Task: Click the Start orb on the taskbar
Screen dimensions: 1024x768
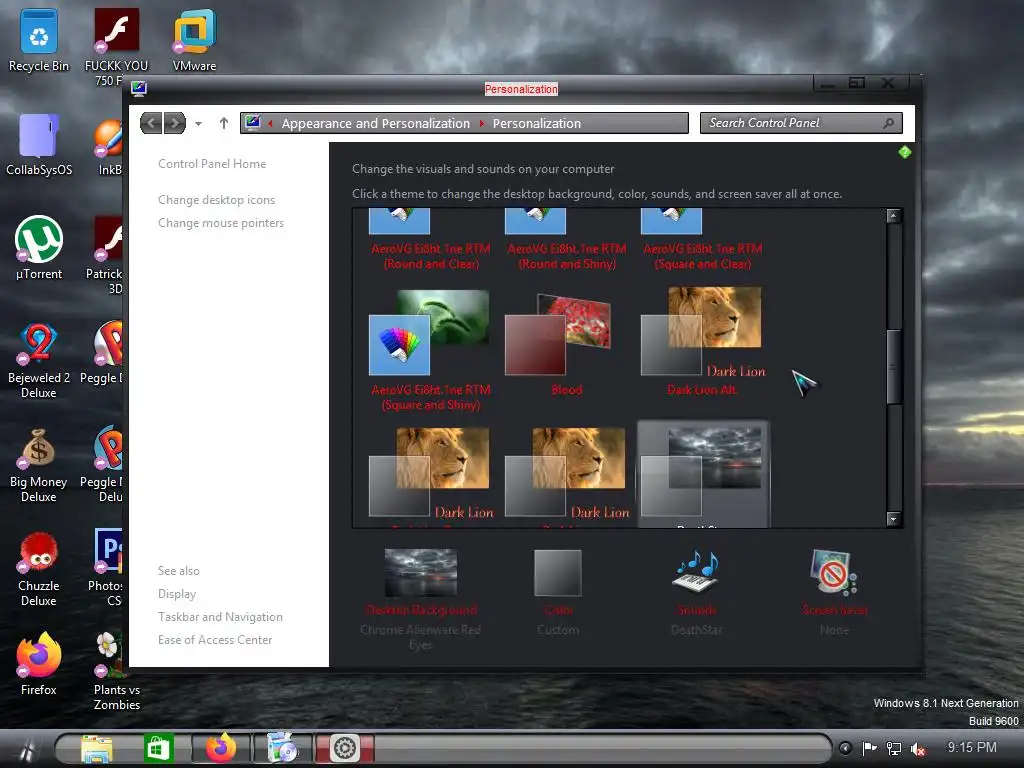Action: click(27, 748)
